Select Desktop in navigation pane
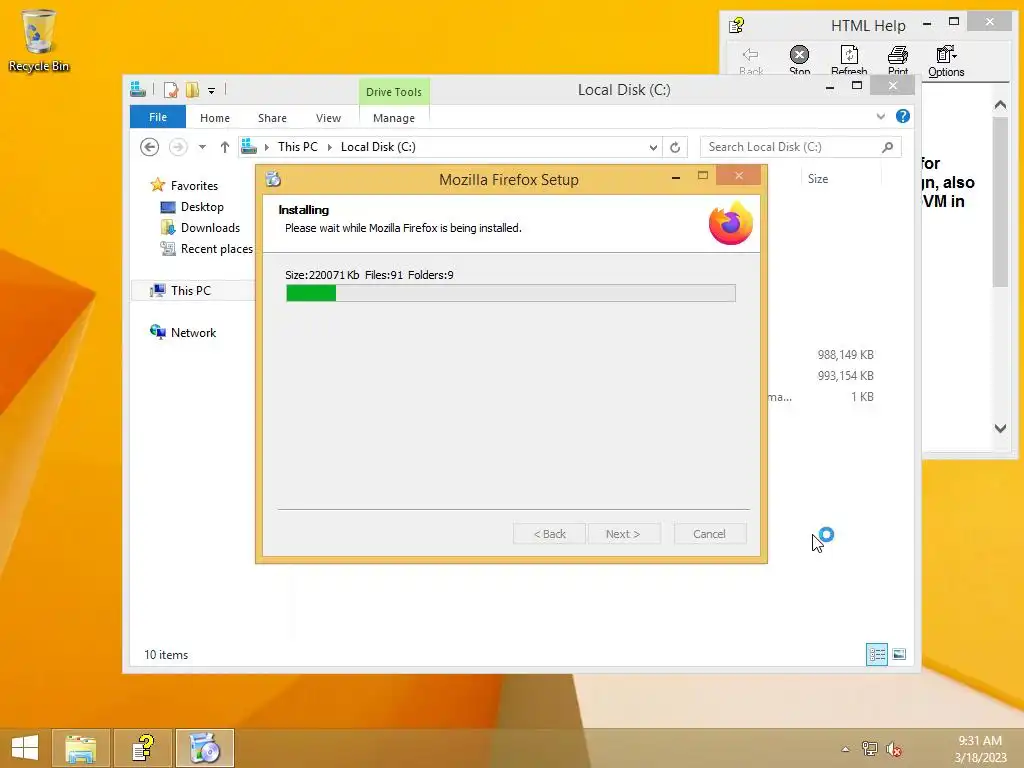The height and width of the screenshot is (768, 1024). pos(202,206)
